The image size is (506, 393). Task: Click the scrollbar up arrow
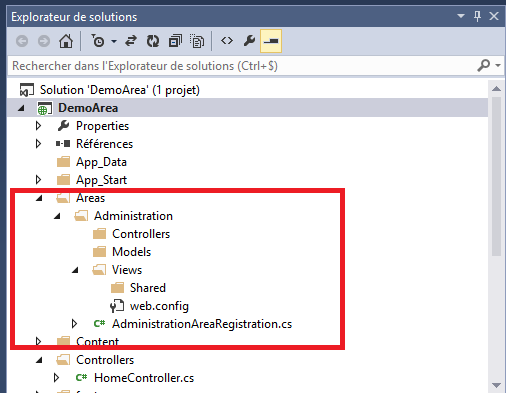(x=496, y=88)
